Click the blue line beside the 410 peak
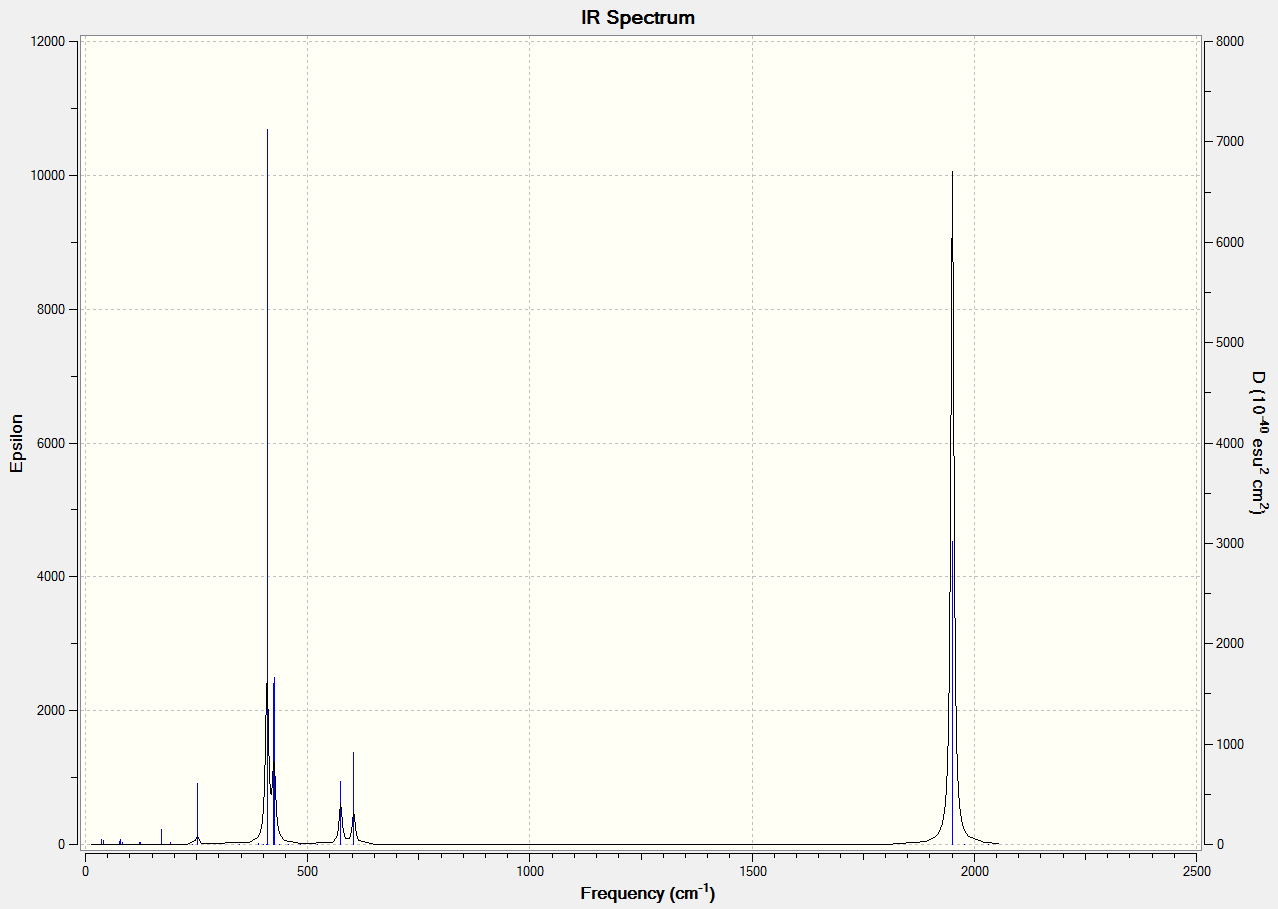 tap(274, 760)
